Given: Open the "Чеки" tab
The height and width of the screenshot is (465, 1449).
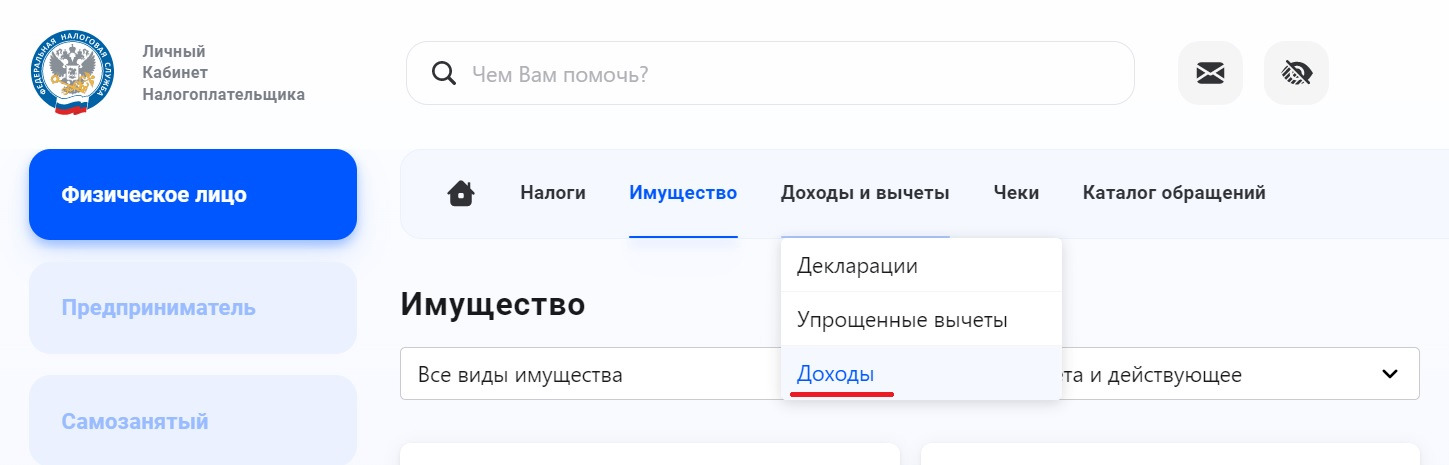Looking at the screenshot, I should (x=1016, y=193).
